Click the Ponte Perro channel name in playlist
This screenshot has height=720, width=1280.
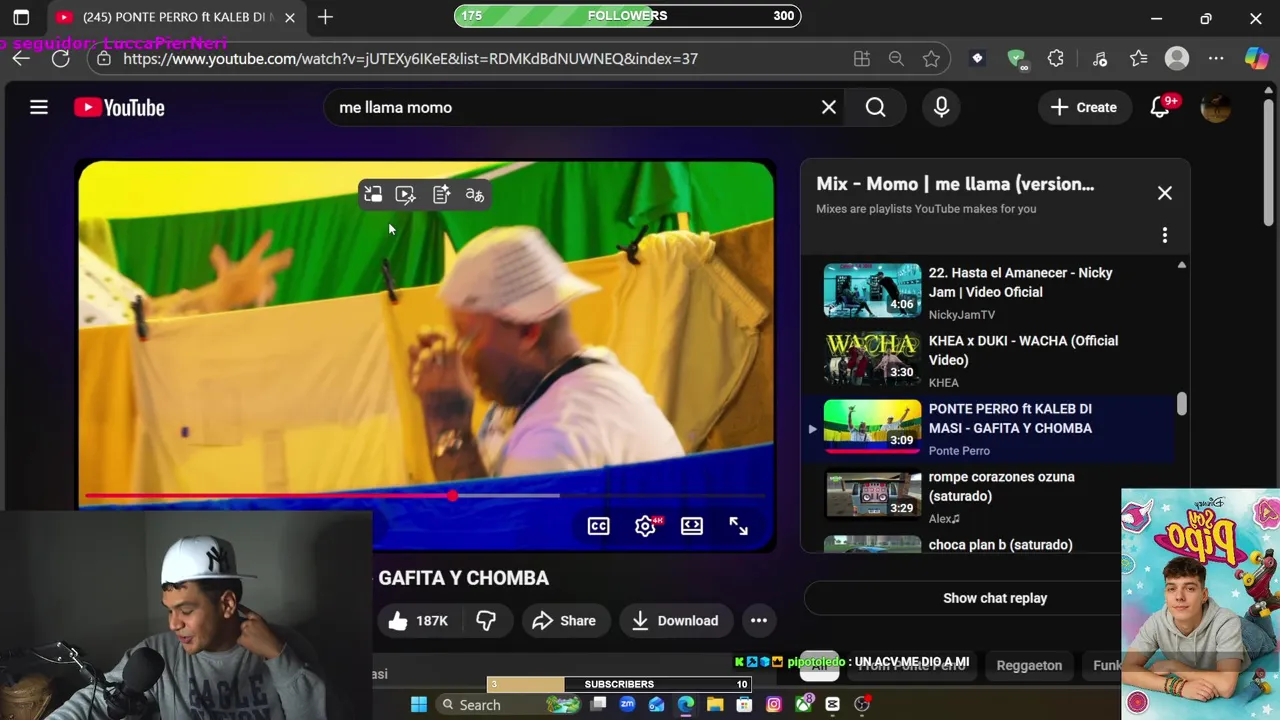[x=959, y=451]
